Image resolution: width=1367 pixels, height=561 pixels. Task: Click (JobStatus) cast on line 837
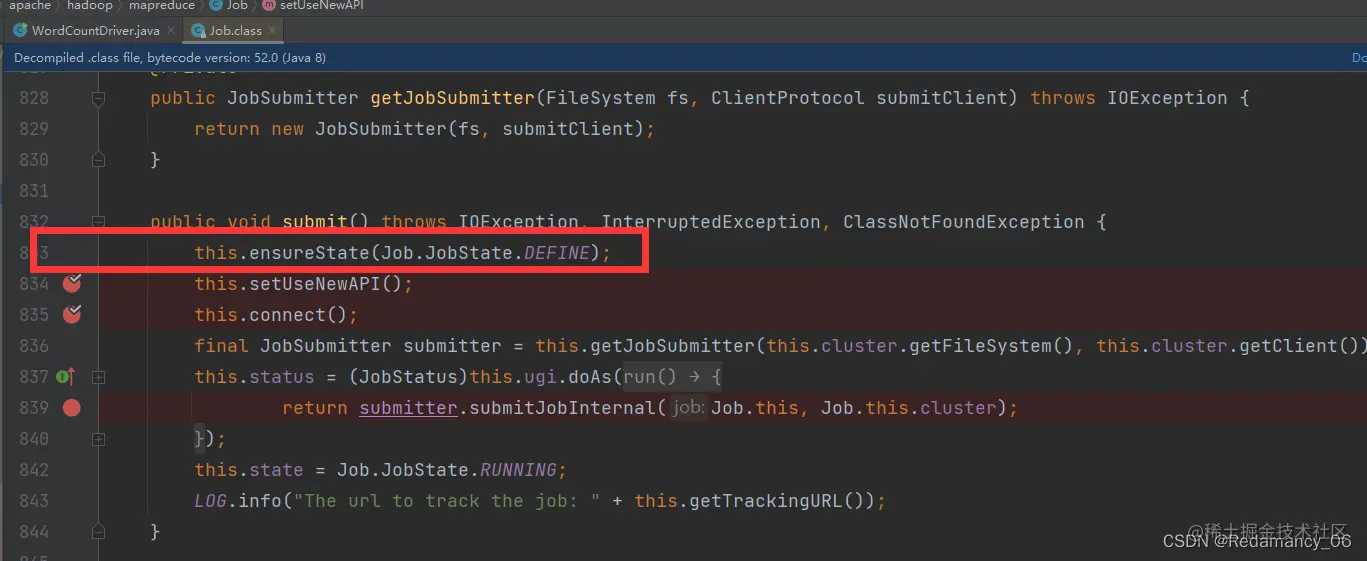click(x=408, y=377)
